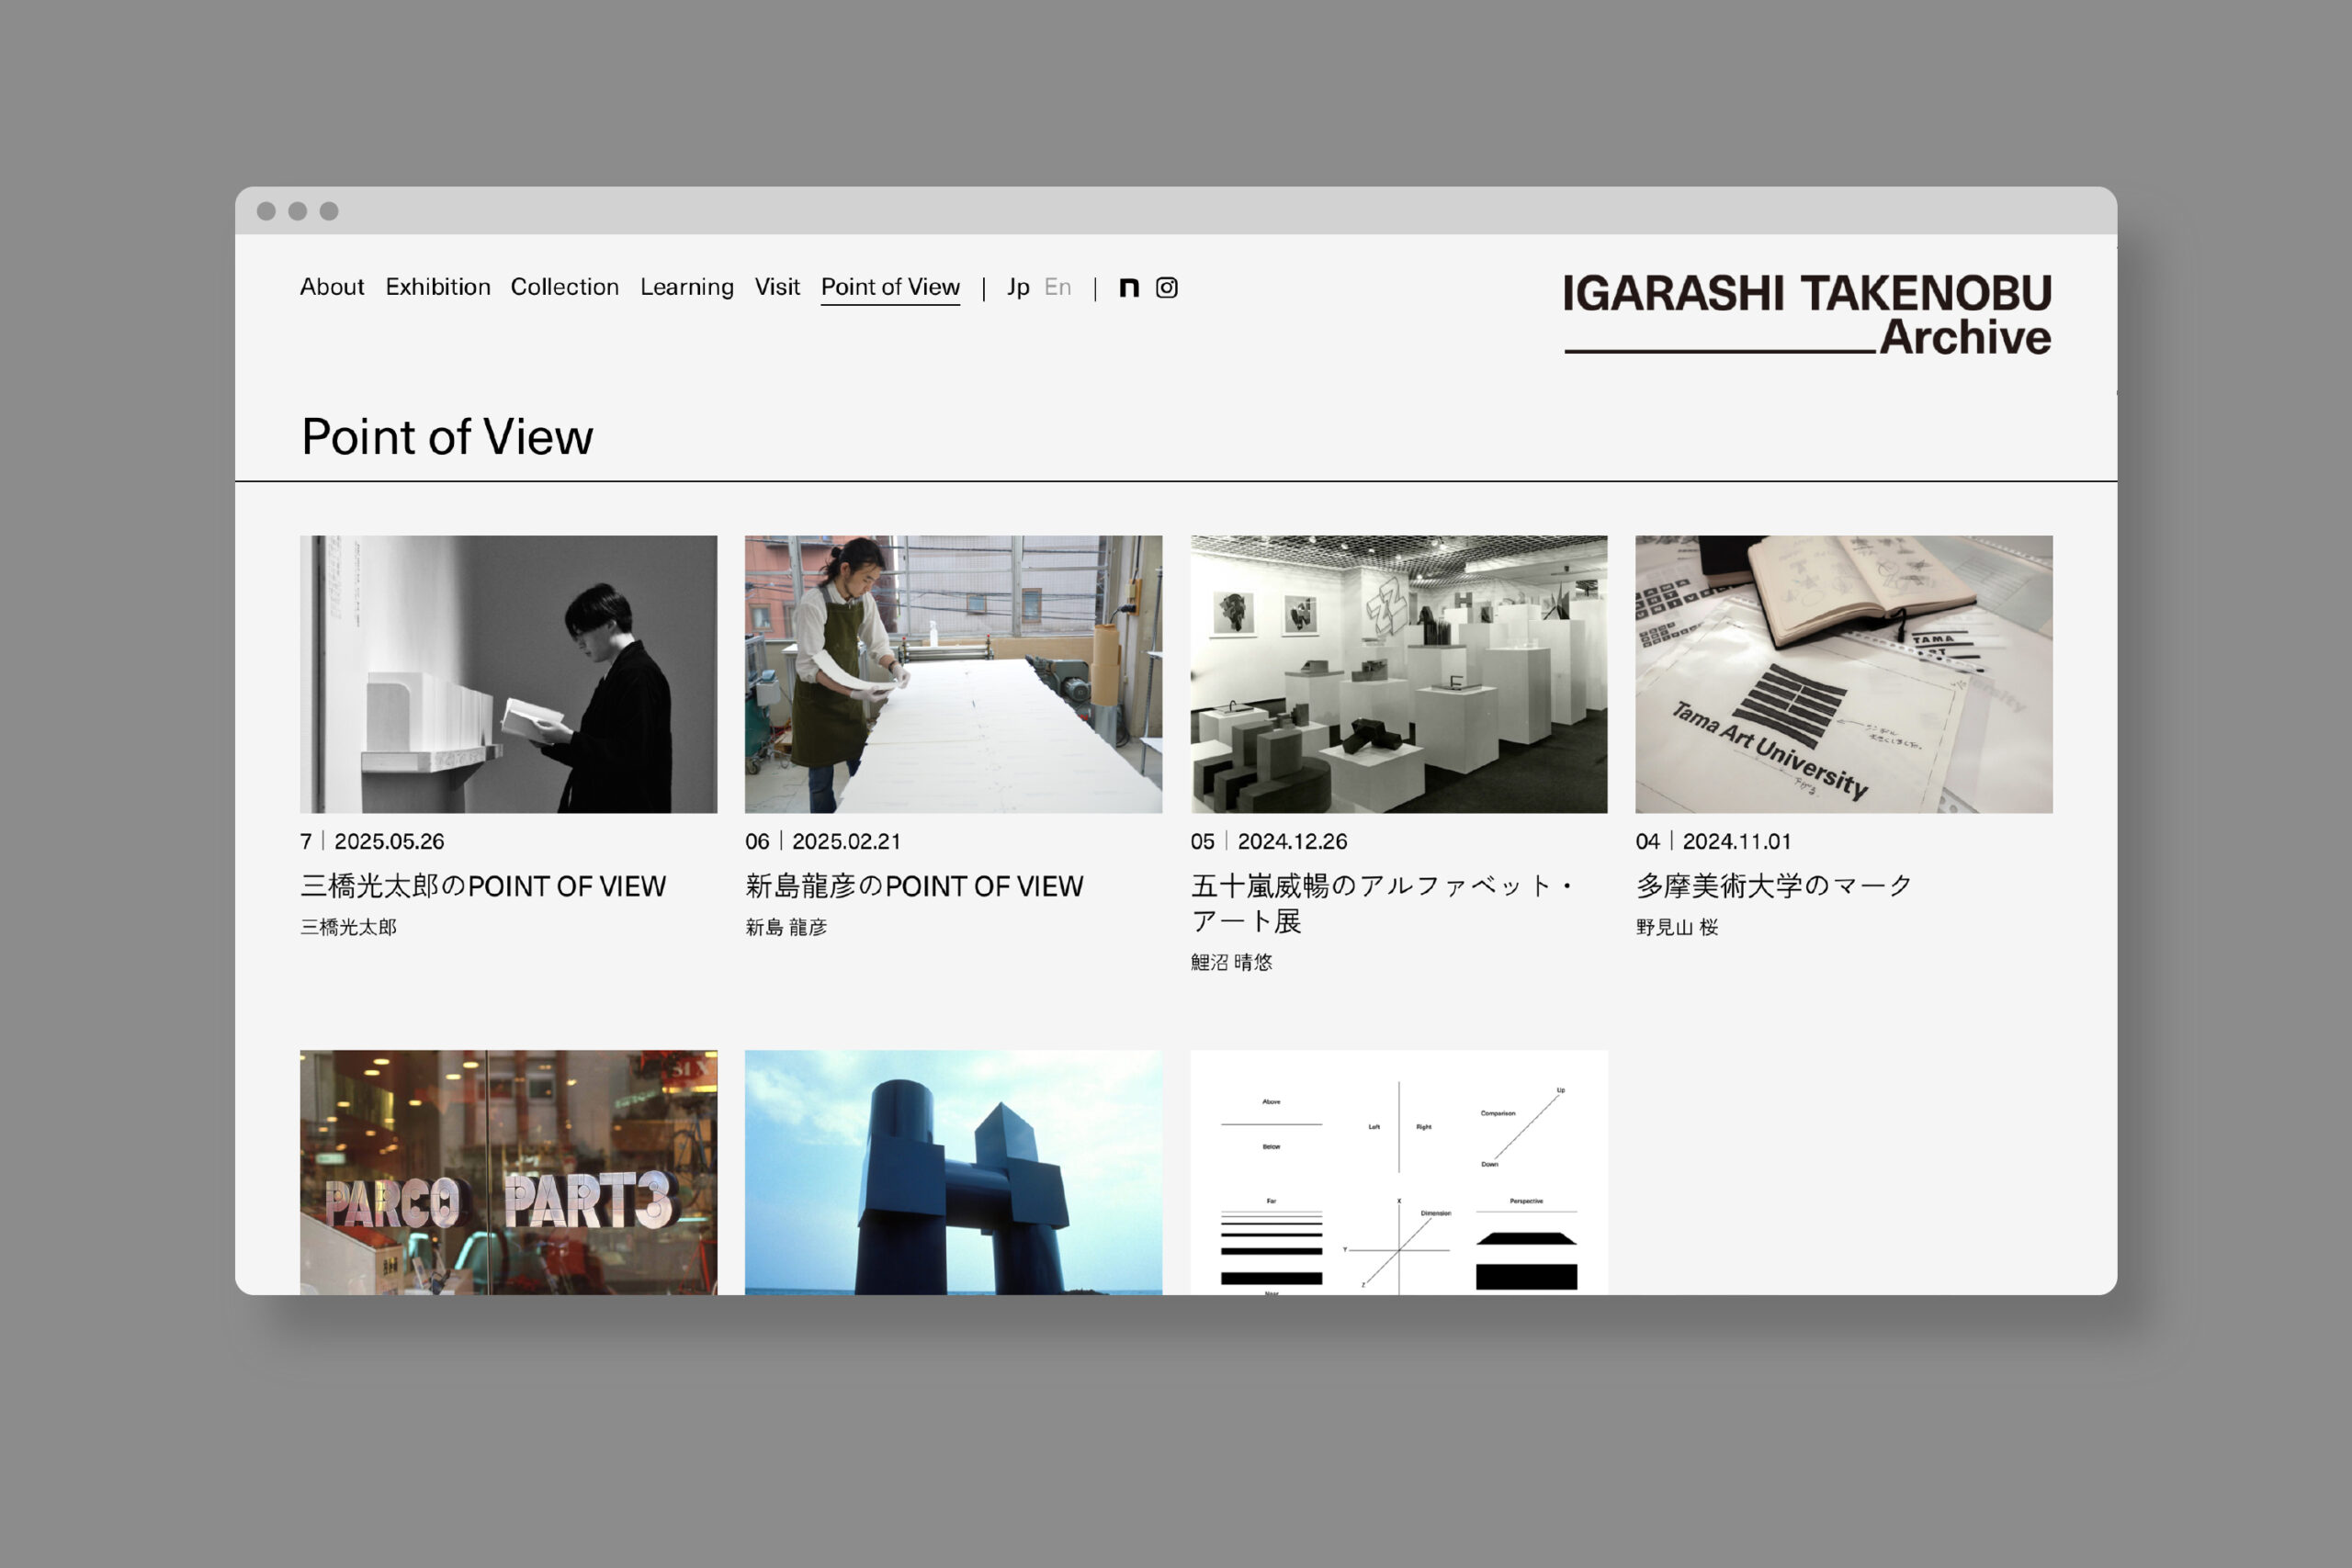Go to the Exhibition page

coord(438,287)
